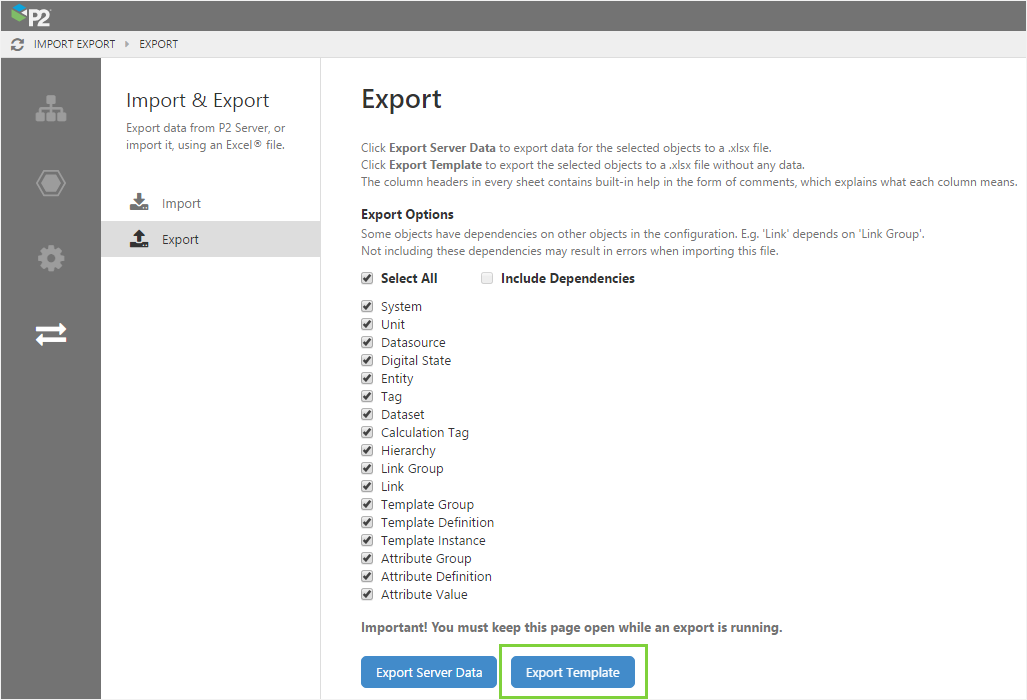Image resolution: width=1027 pixels, height=700 pixels.
Task: Click the EXPORT breadcrumb item
Action: 158,44
